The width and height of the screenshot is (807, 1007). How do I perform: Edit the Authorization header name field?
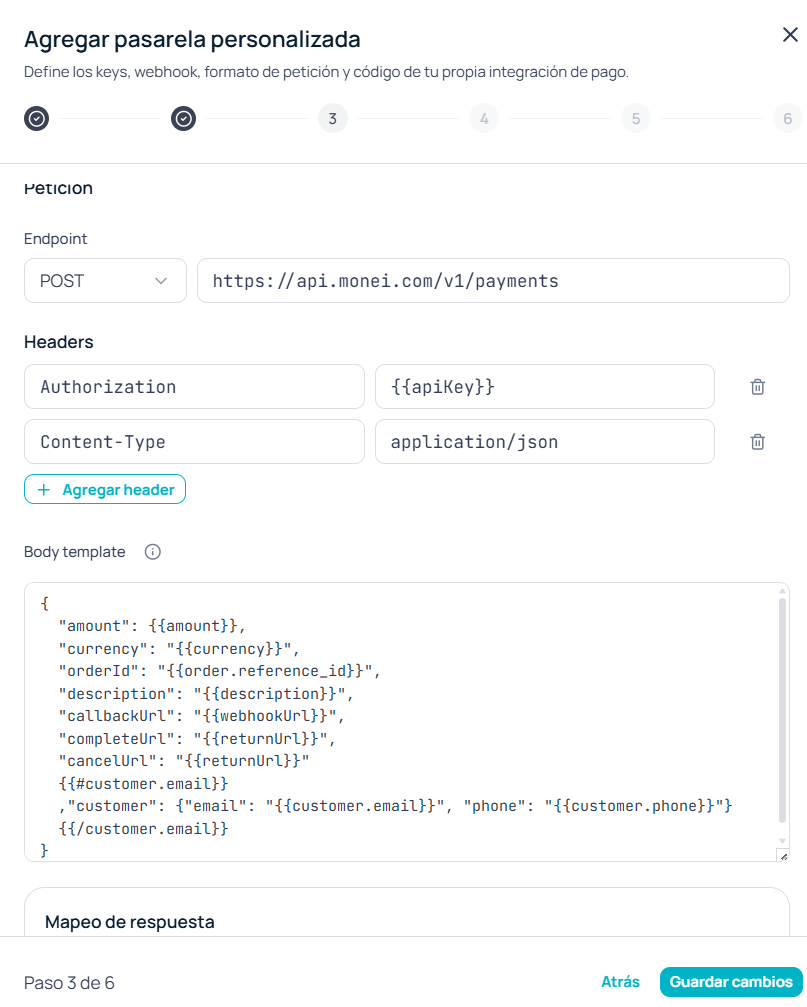tap(195, 387)
